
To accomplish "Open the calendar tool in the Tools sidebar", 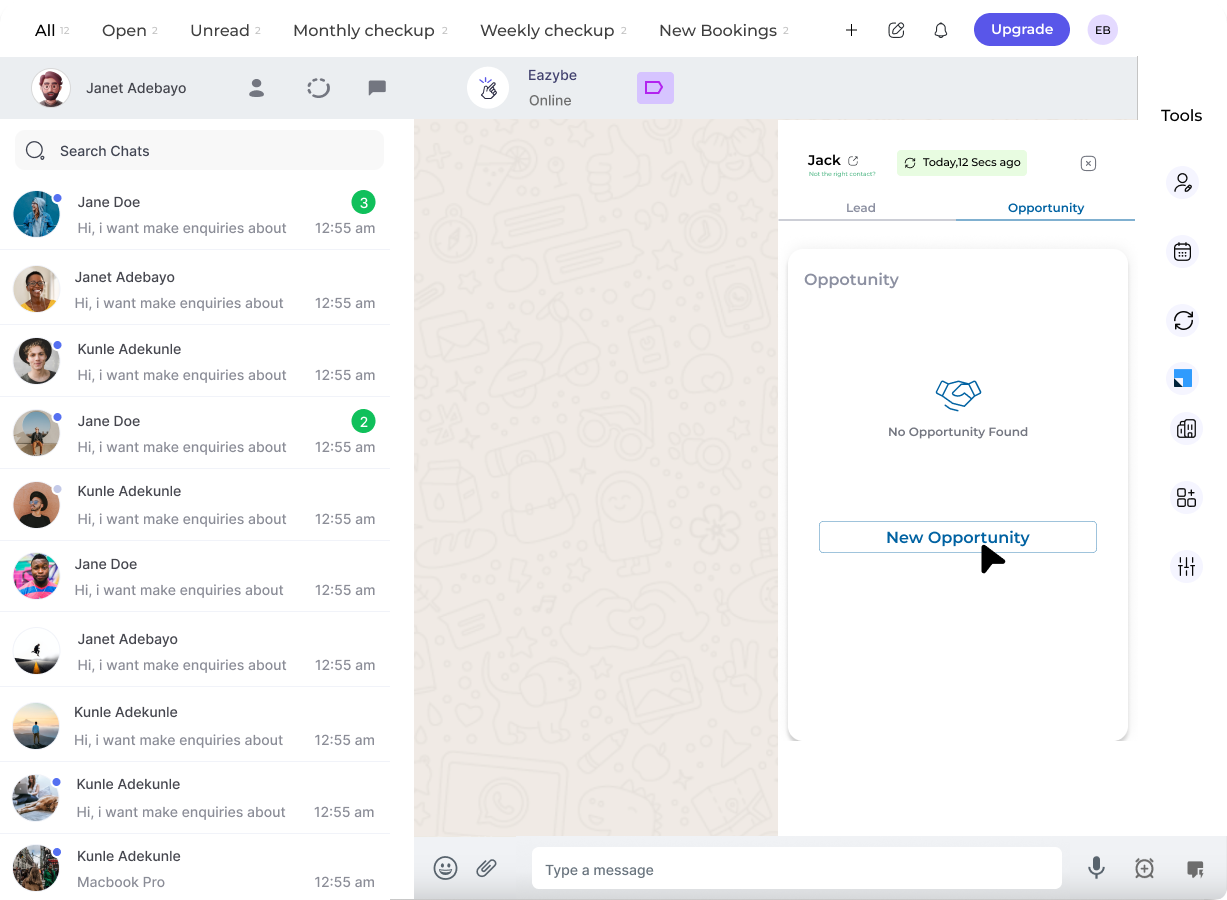I will pyautogui.click(x=1183, y=251).
